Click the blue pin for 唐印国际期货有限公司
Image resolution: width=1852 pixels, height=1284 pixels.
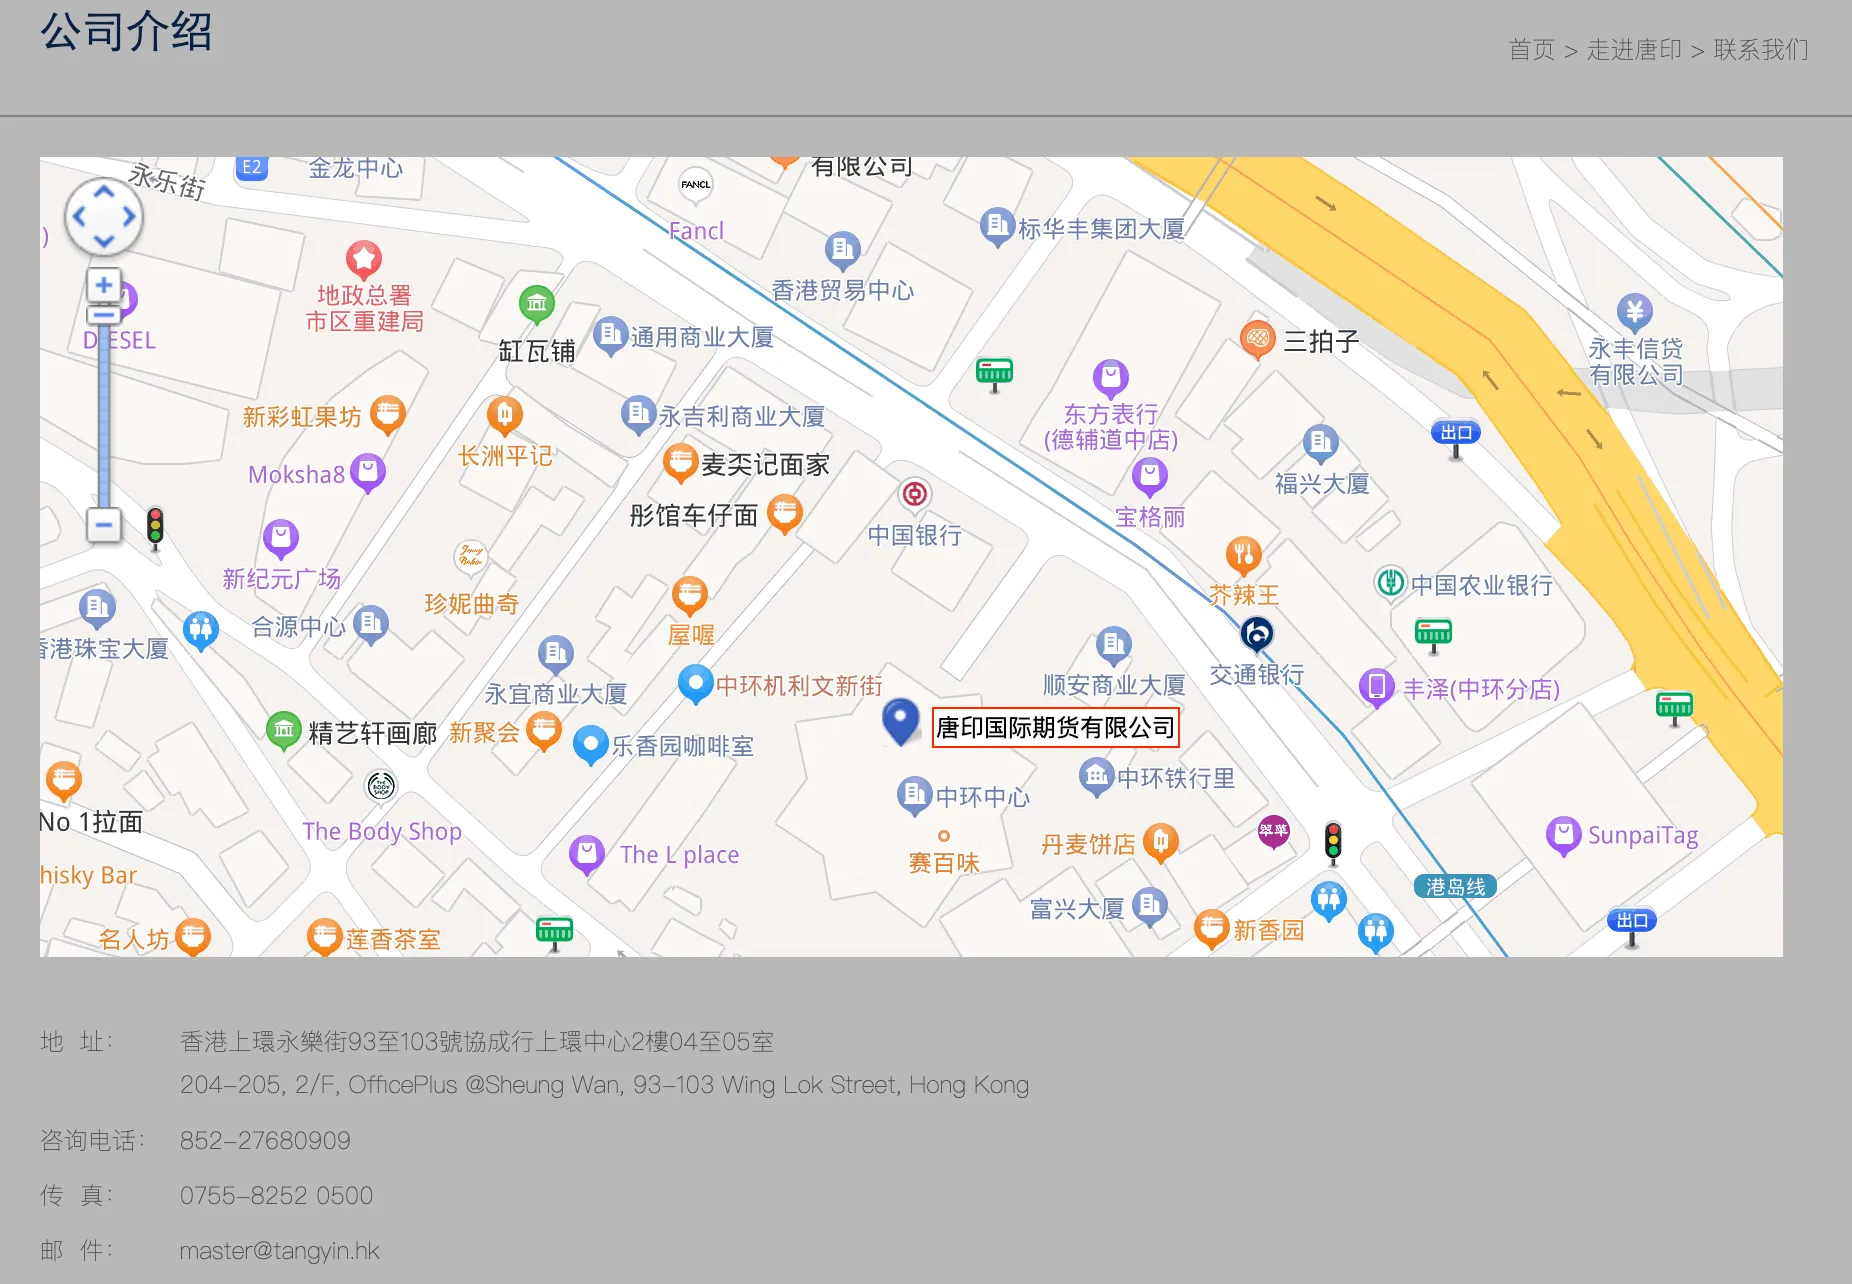[901, 721]
